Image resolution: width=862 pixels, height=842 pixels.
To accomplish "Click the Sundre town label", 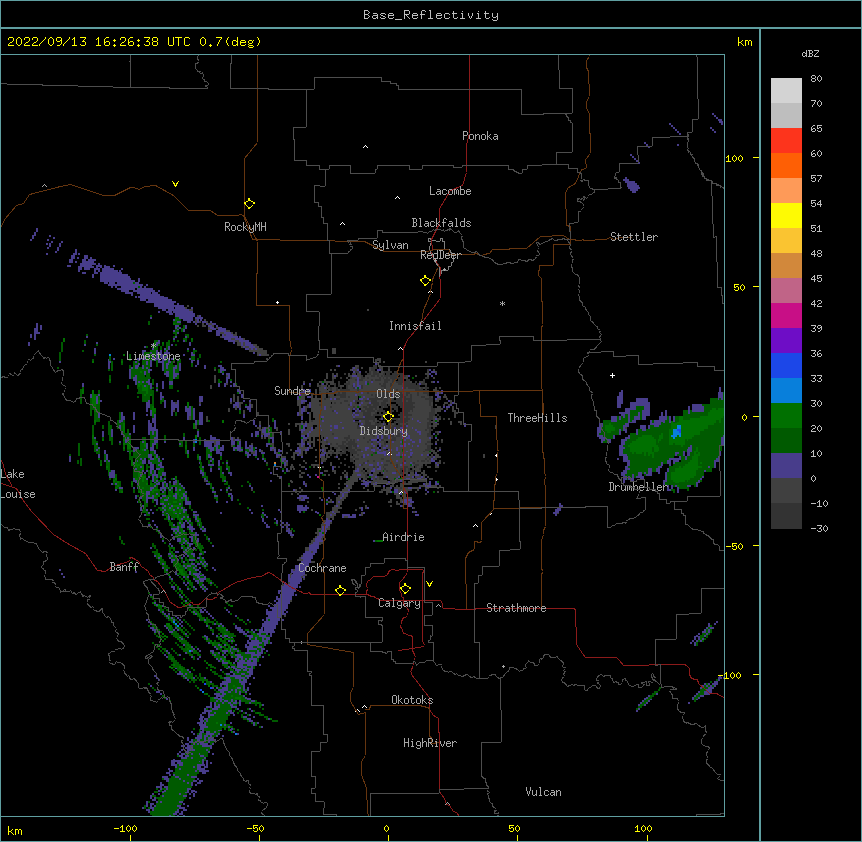I will click(292, 391).
